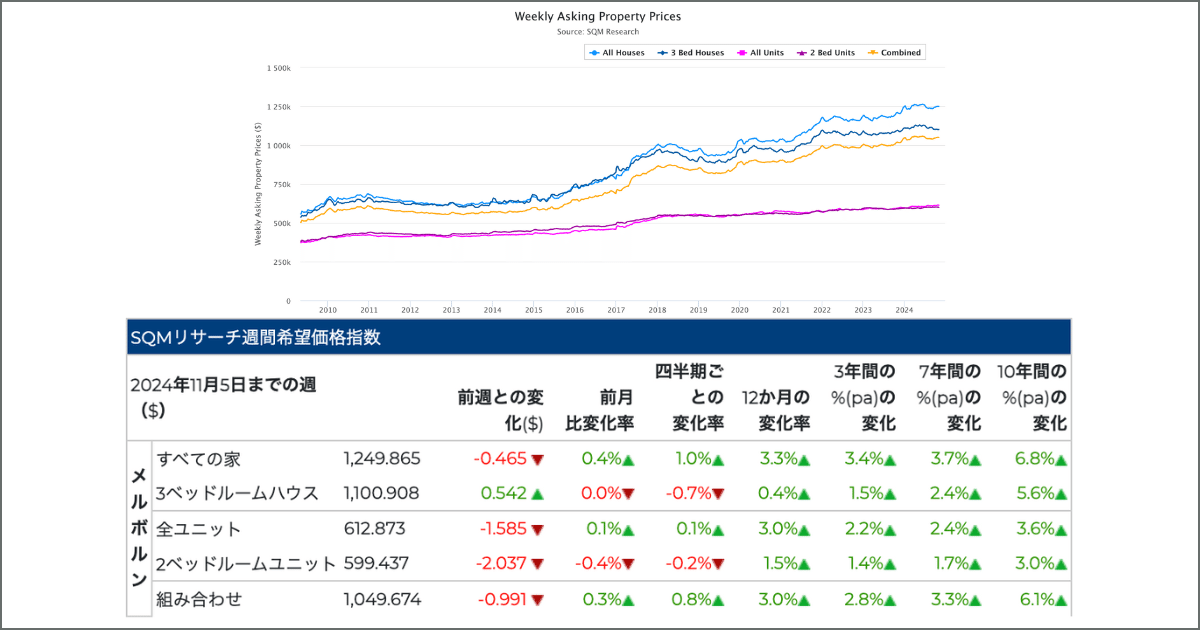1200x630 pixels.
Task: Click the y-axis label 1 250k
Action: click(278, 107)
